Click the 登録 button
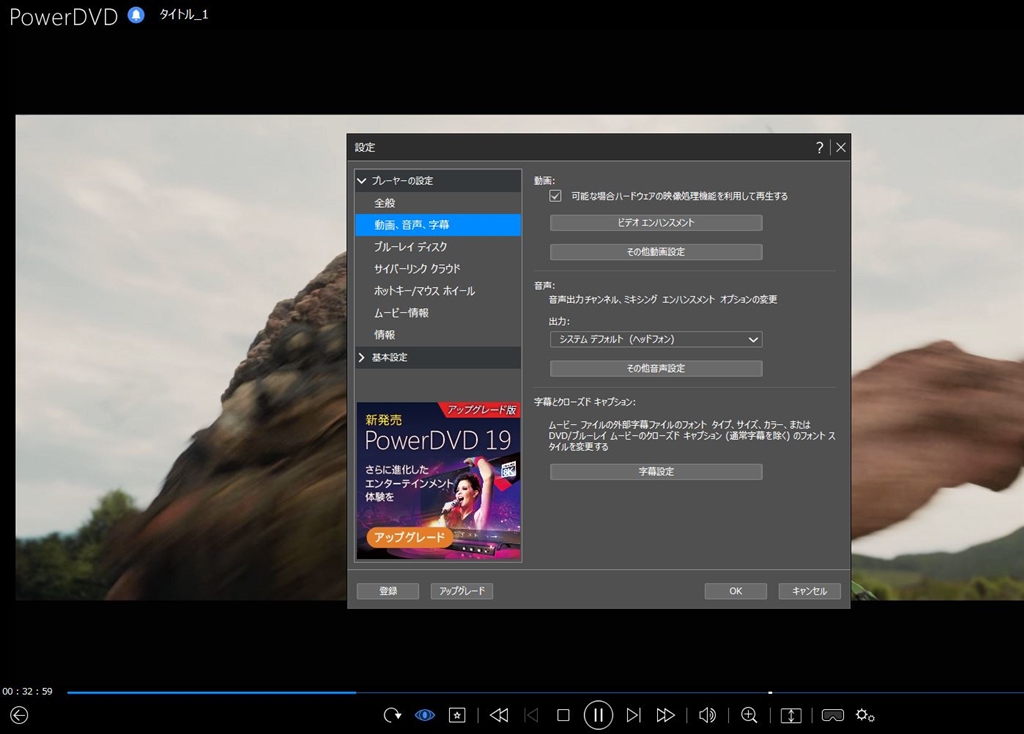Viewport: 1024px width, 734px height. tap(388, 591)
